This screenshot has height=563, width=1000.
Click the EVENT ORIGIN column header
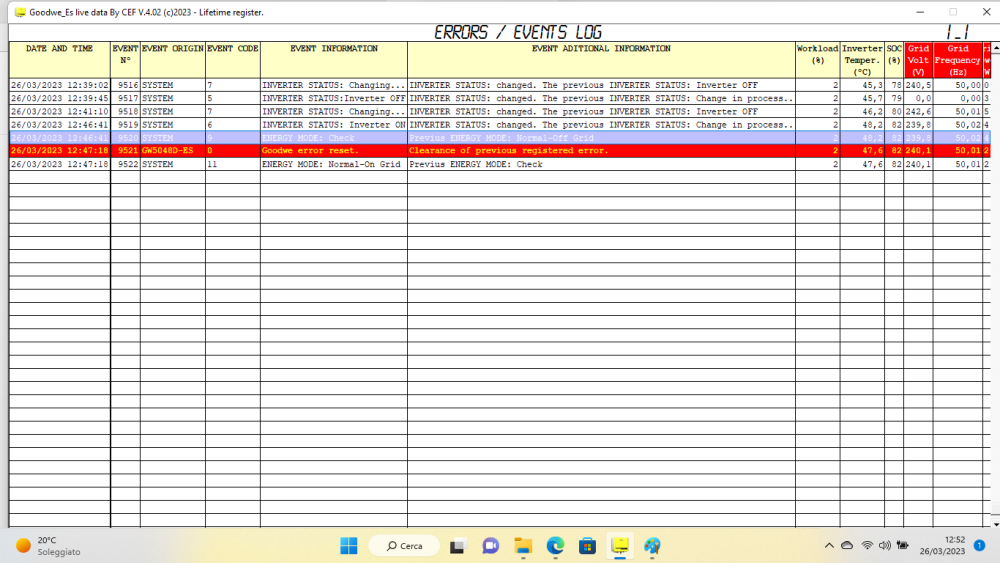[173, 60]
